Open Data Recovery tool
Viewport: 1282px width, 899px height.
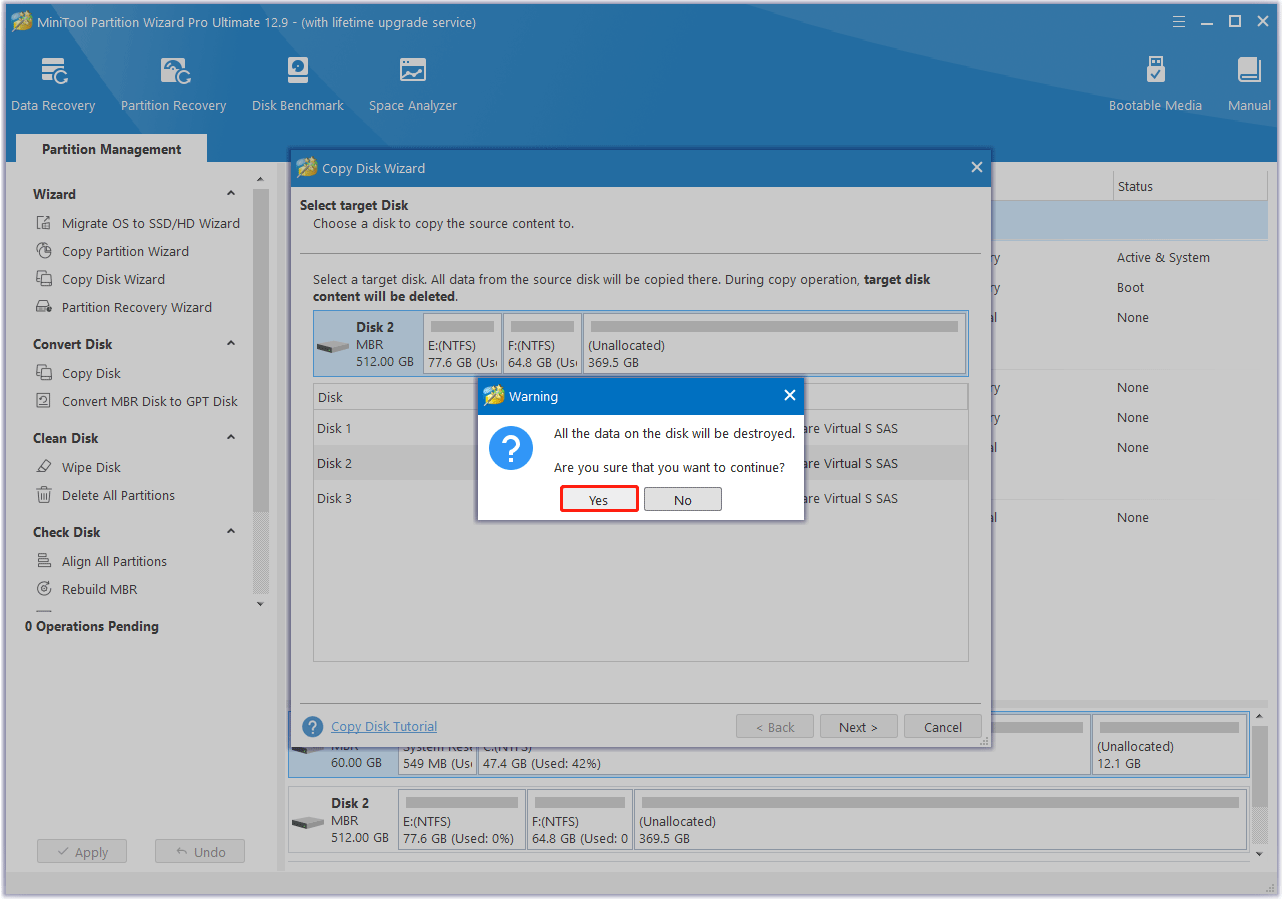point(53,84)
